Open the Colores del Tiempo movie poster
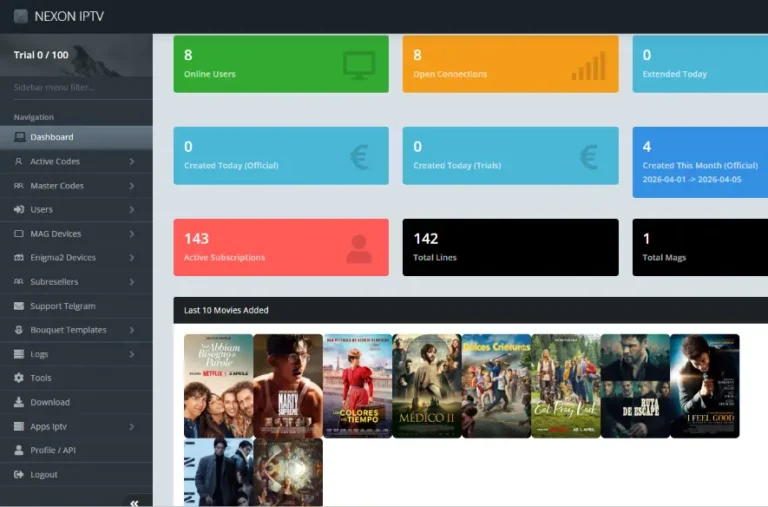768x507 pixels. tap(358, 386)
